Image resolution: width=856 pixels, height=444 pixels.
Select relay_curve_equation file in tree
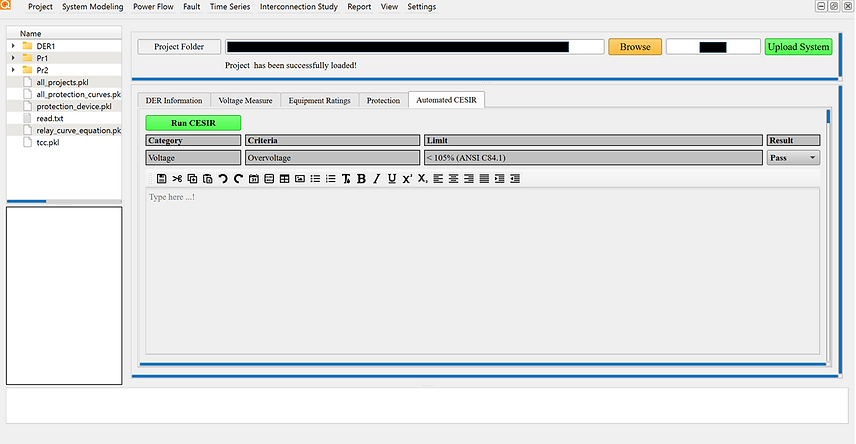click(x=79, y=130)
